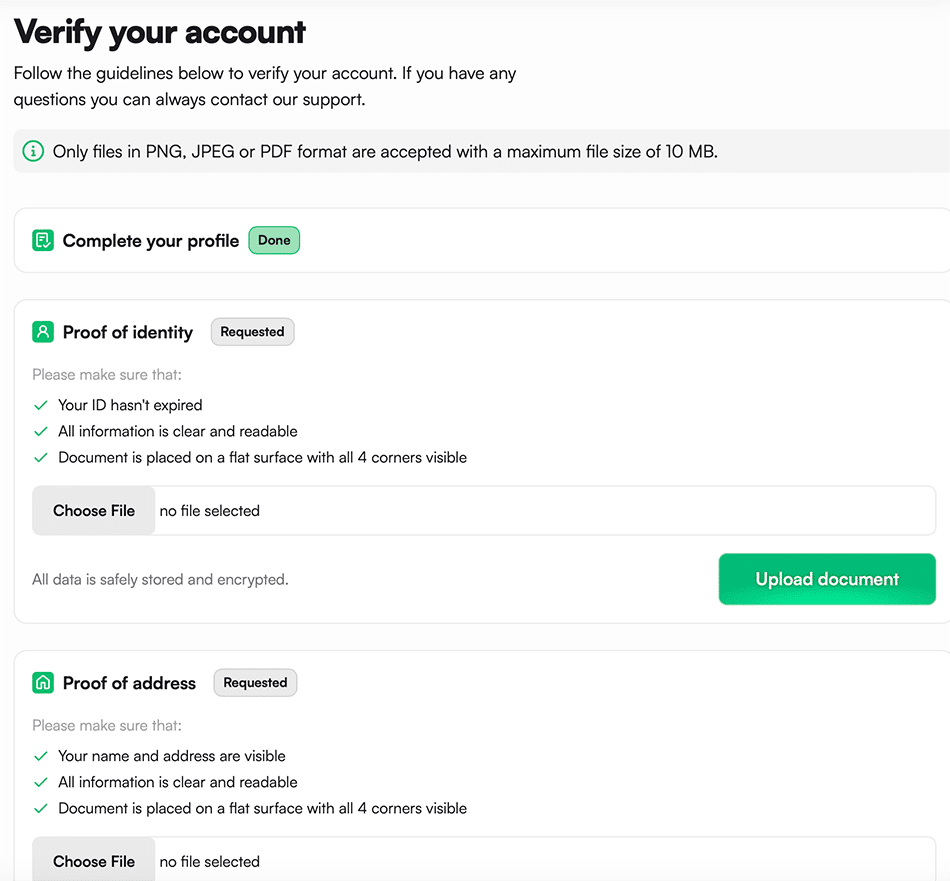Select the Proof of identity person icon
The image size is (950, 881).
point(43,332)
